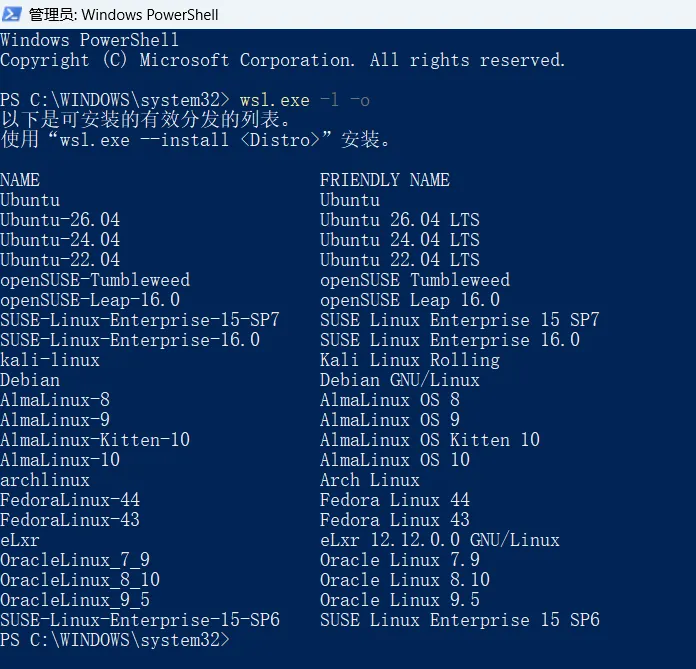Click the kali-linux distro name

pyautogui.click(x=50, y=360)
